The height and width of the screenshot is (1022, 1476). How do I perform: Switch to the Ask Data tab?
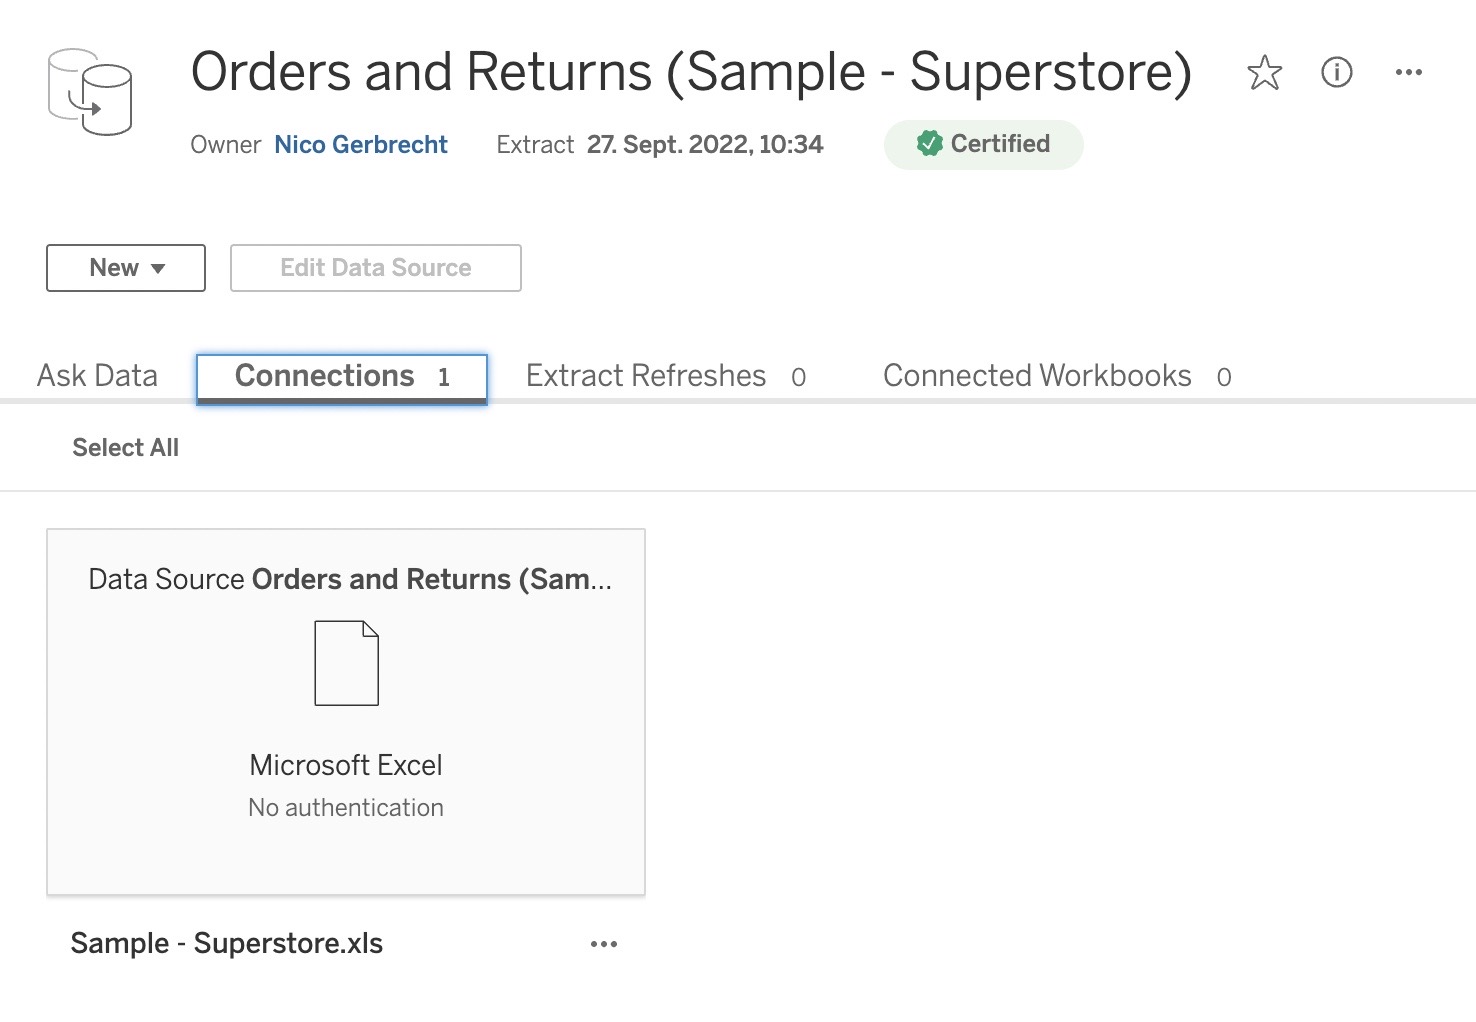[x=97, y=376]
